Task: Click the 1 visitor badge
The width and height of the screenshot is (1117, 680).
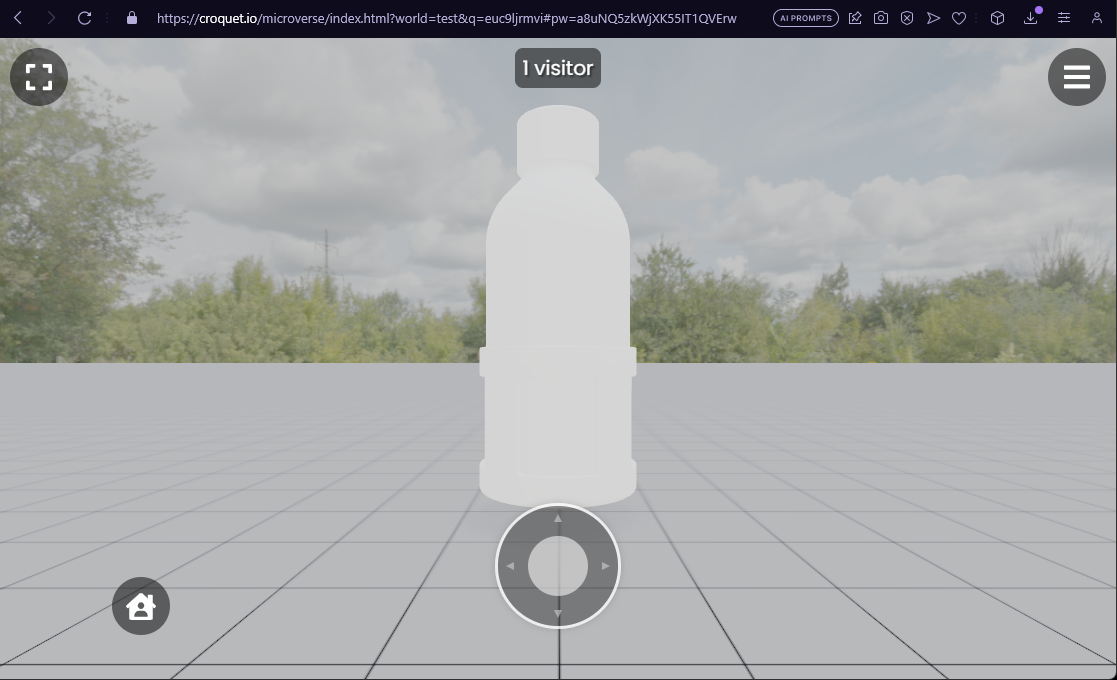Action: coord(557,68)
